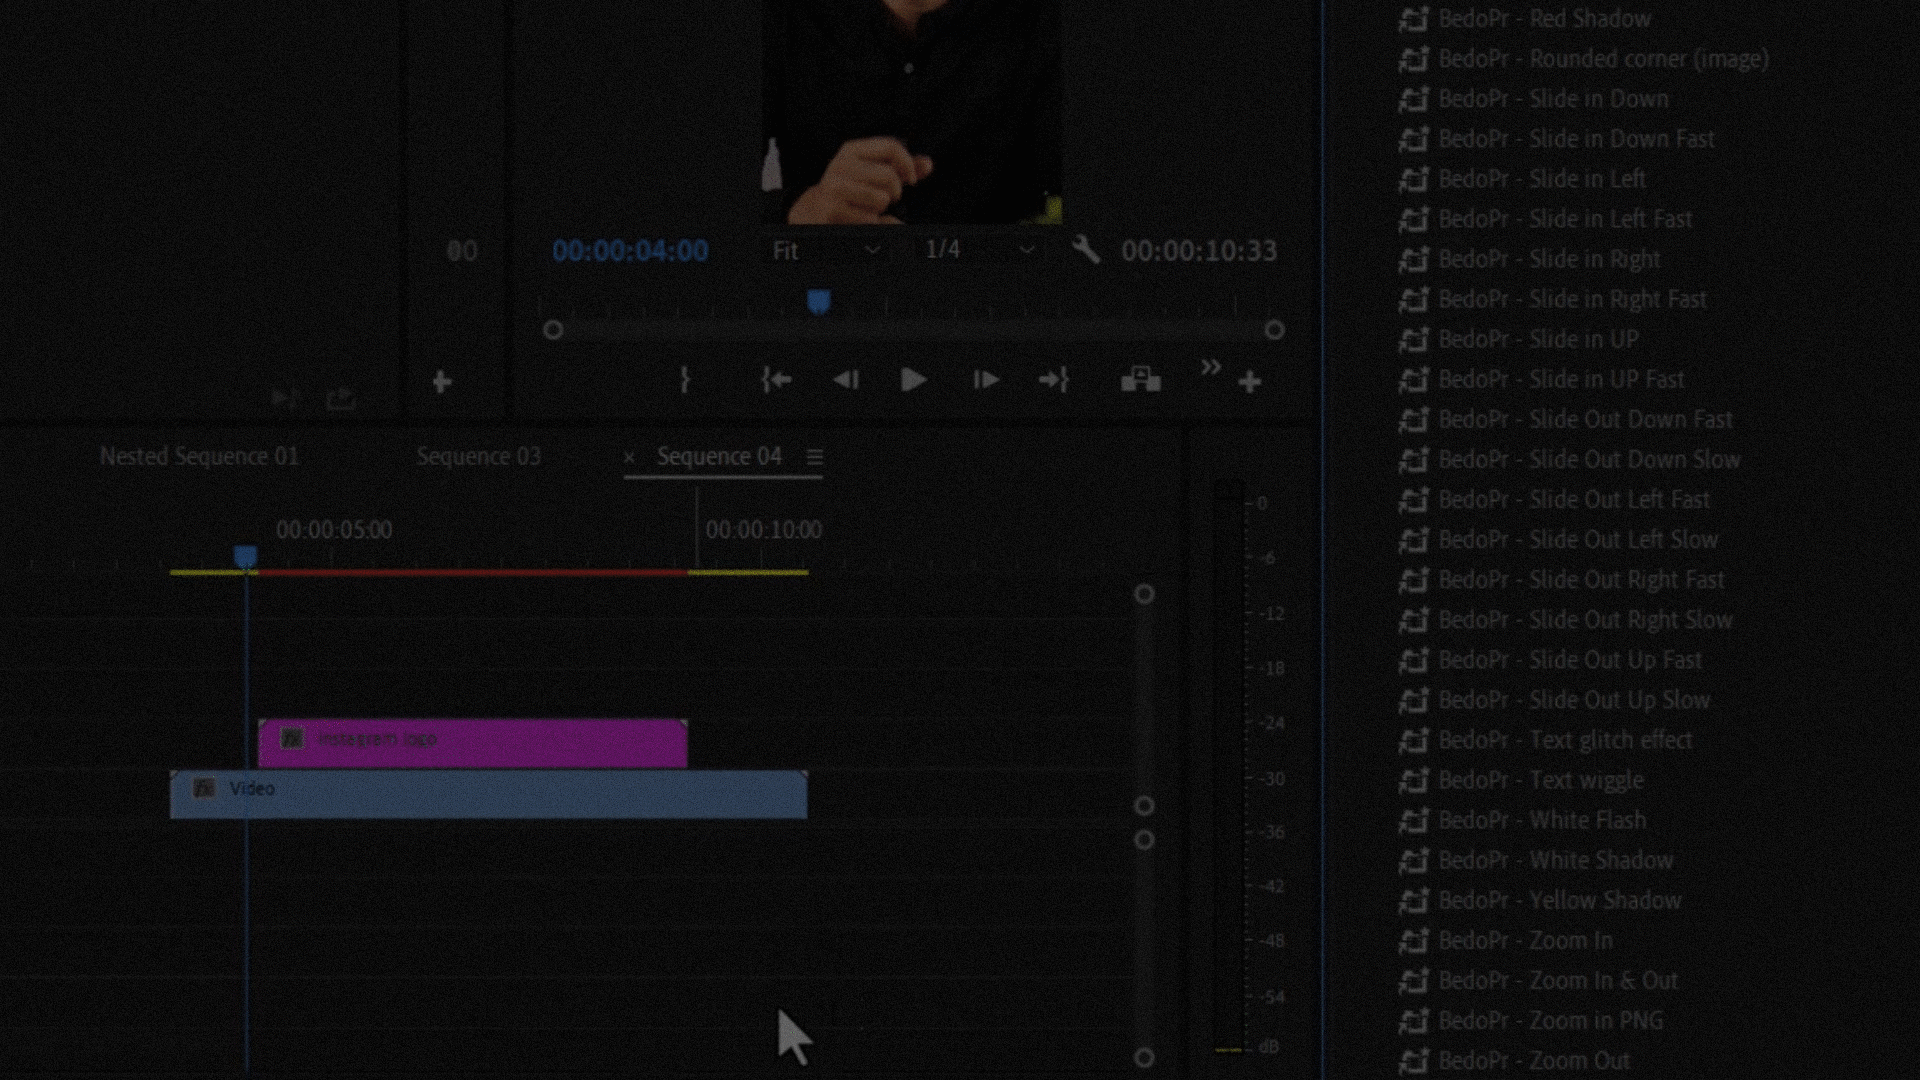Click the Lift/Extract icon in monitor controls
Image resolution: width=1920 pixels, height=1080 pixels.
(x=1140, y=380)
